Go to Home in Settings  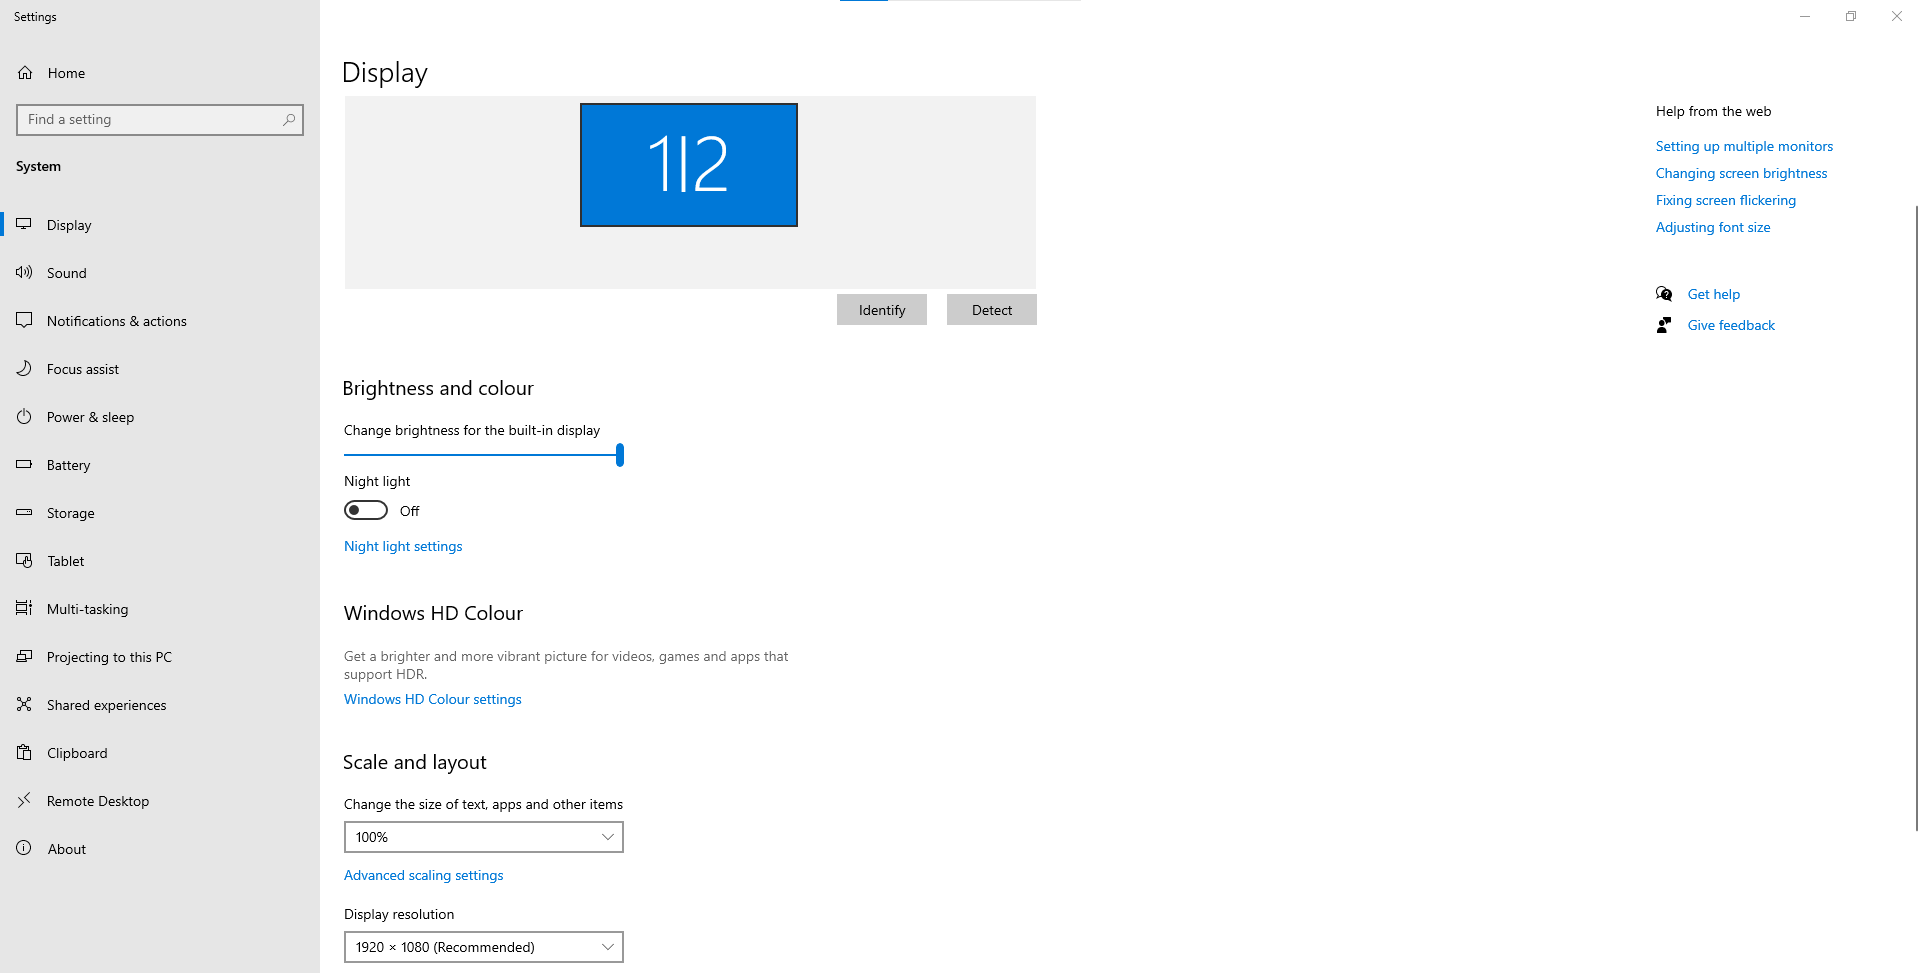160,73
